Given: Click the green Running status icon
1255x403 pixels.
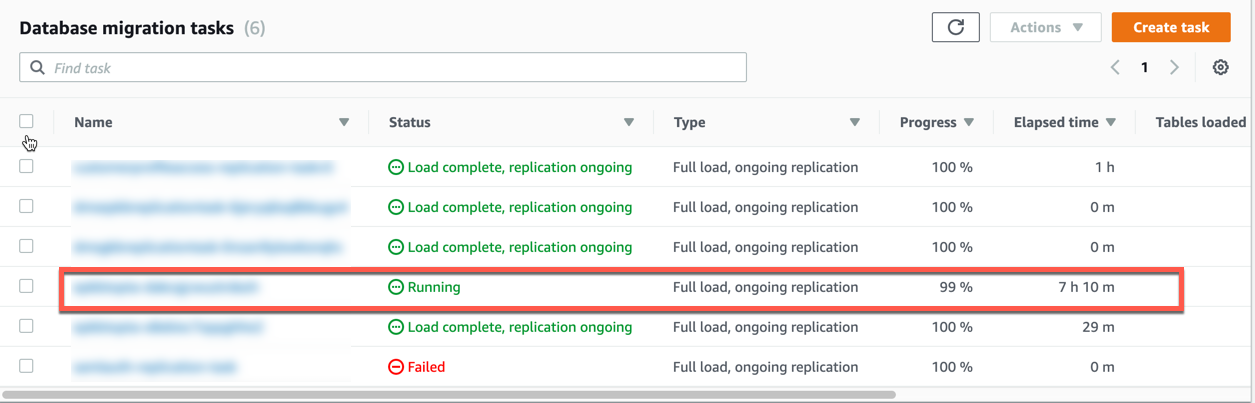Looking at the screenshot, I should point(396,287).
